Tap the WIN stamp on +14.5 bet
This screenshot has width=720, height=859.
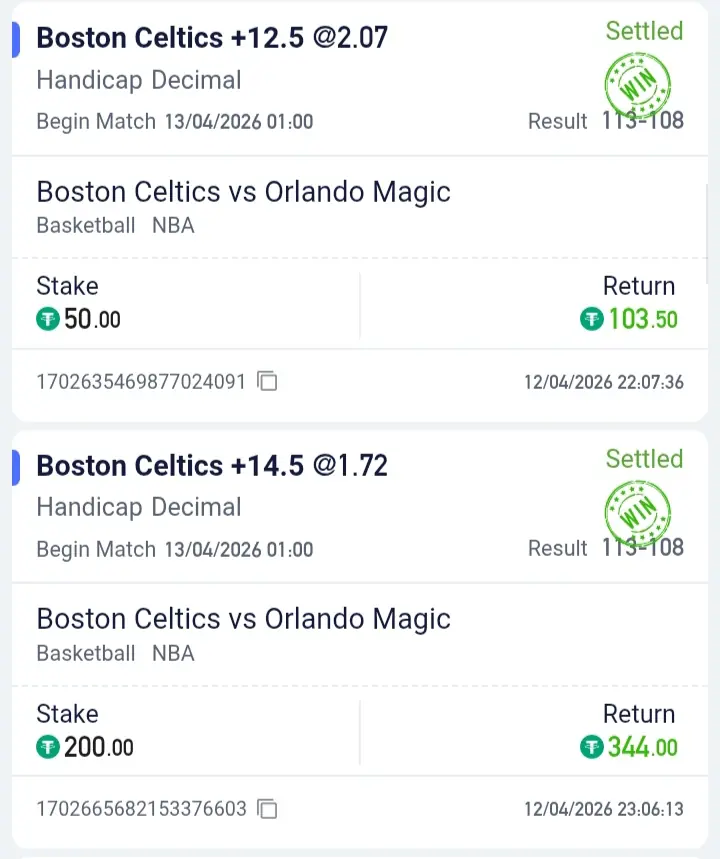(x=637, y=512)
